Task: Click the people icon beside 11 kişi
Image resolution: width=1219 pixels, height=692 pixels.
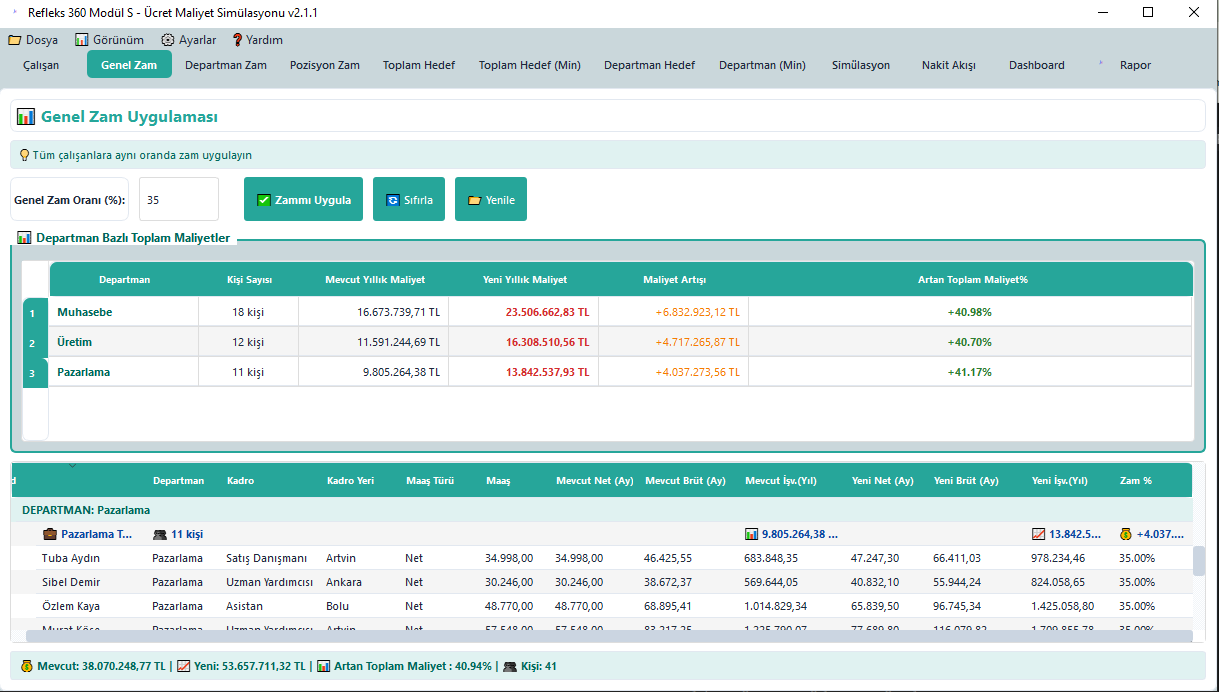Action: (159, 534)
